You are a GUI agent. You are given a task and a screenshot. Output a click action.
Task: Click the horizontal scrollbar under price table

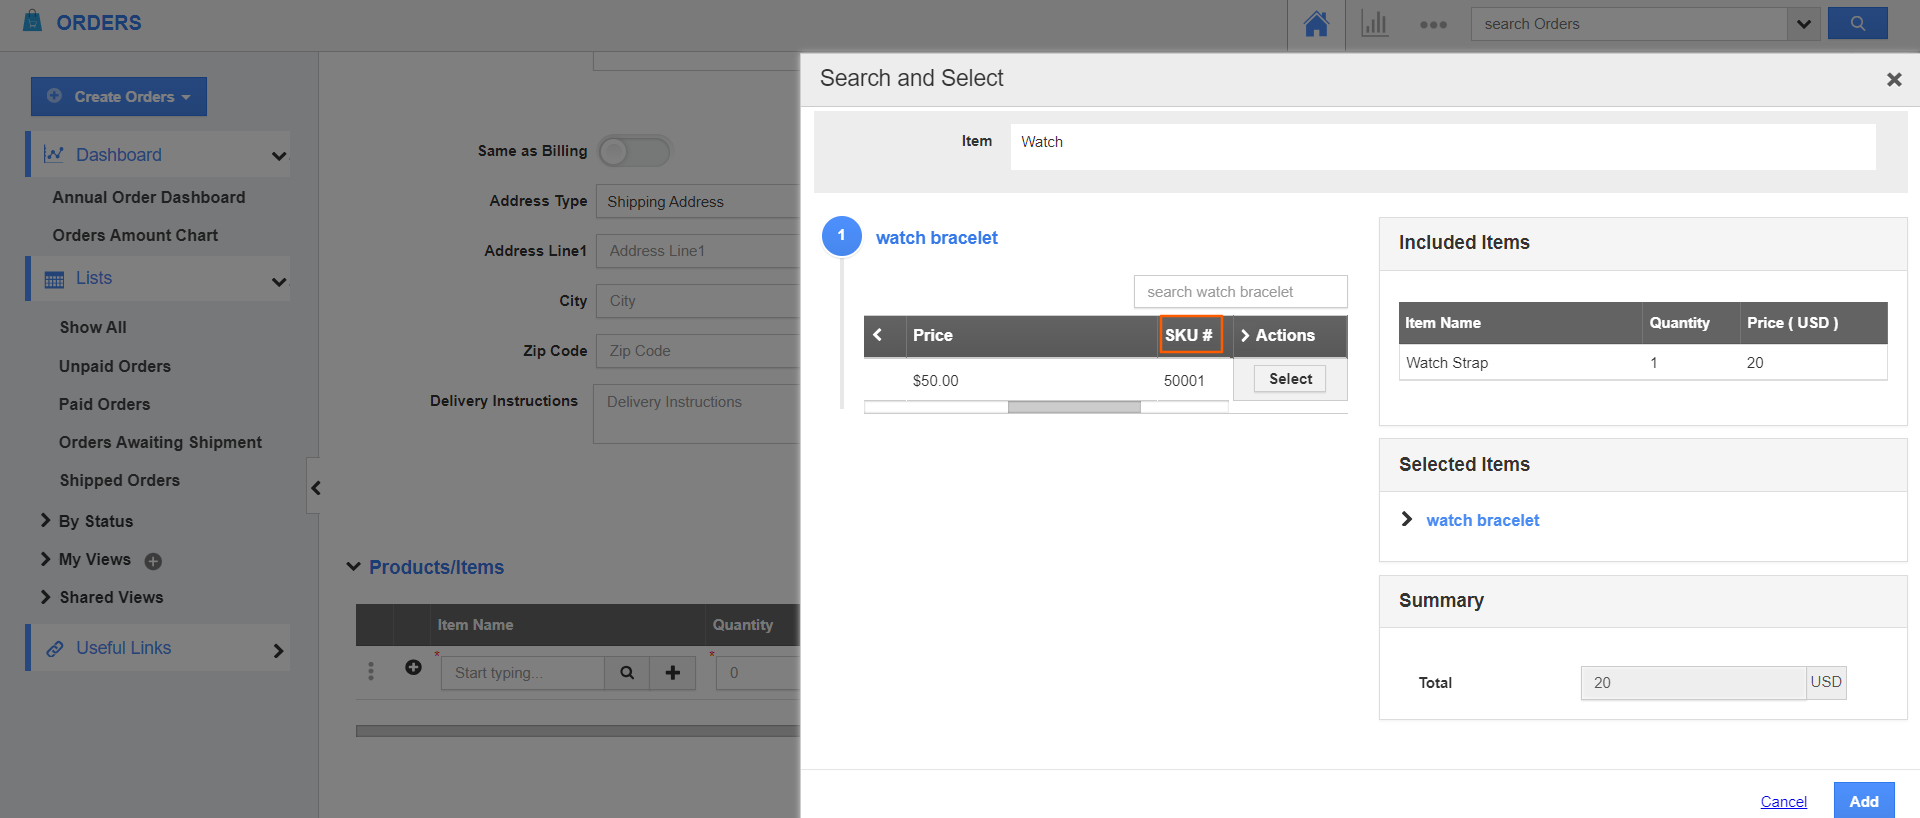(x=1073, y=407)
